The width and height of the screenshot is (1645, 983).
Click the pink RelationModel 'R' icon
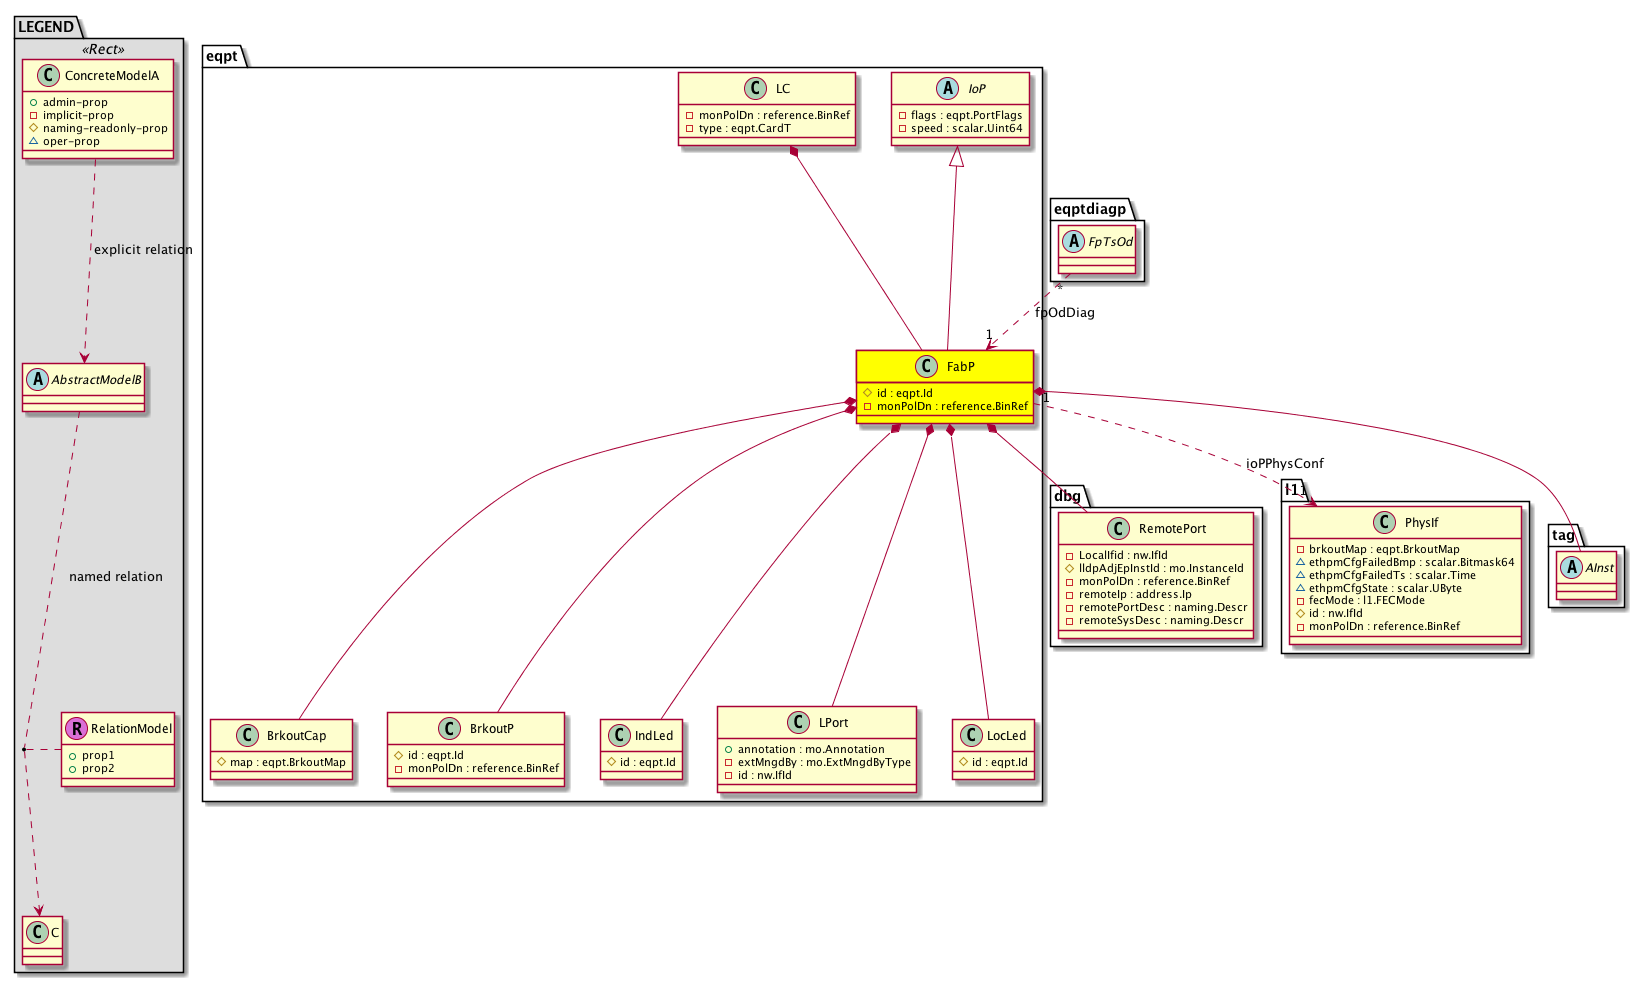pos(76,729)
